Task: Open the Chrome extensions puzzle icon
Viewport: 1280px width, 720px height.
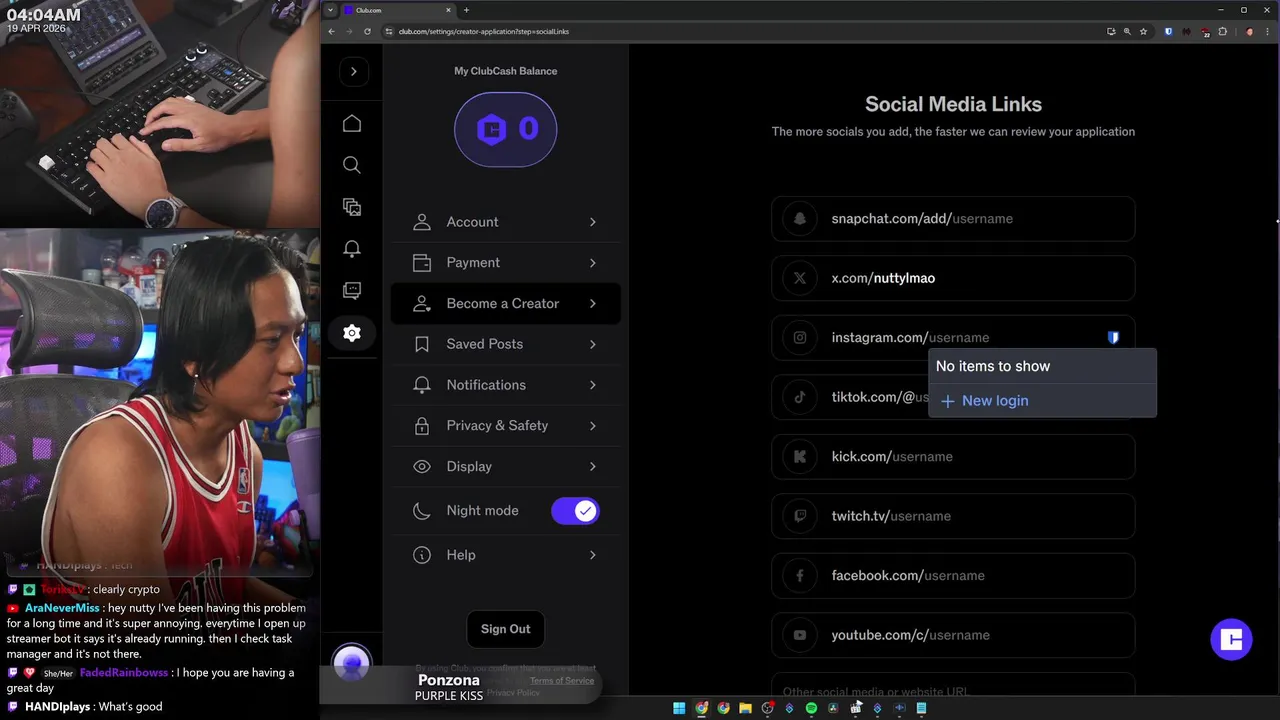Action: point(1222,31)
